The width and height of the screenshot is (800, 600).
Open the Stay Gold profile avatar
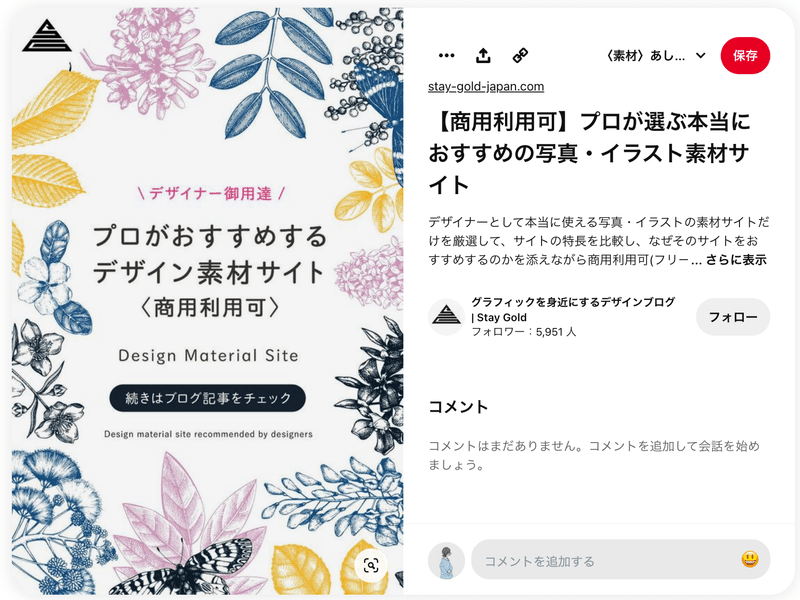446,317
